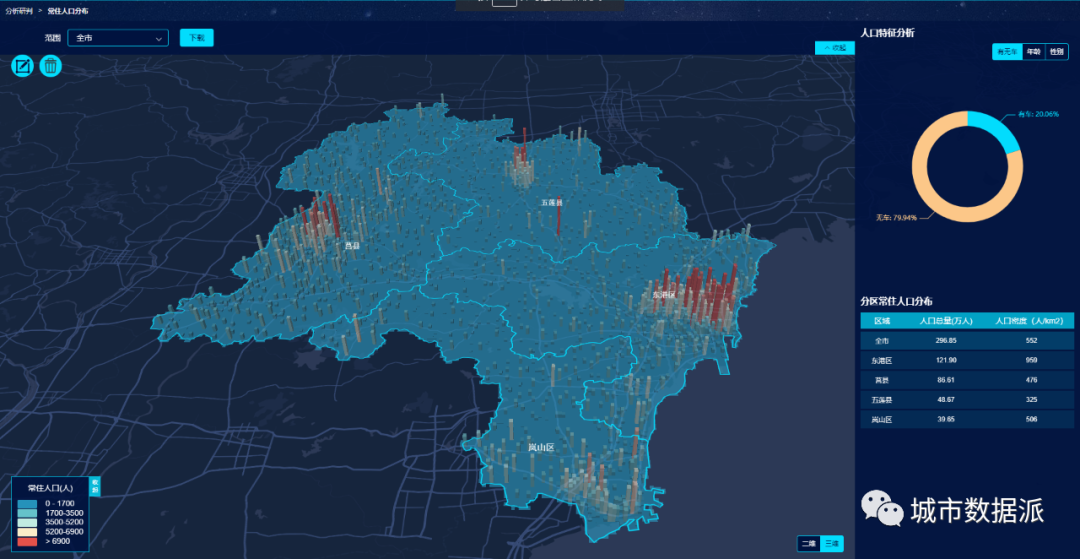Click the 5200-6900 legend color swatch
The height and width of the screenshot is (559, 1080).
(x=28, y=533)
